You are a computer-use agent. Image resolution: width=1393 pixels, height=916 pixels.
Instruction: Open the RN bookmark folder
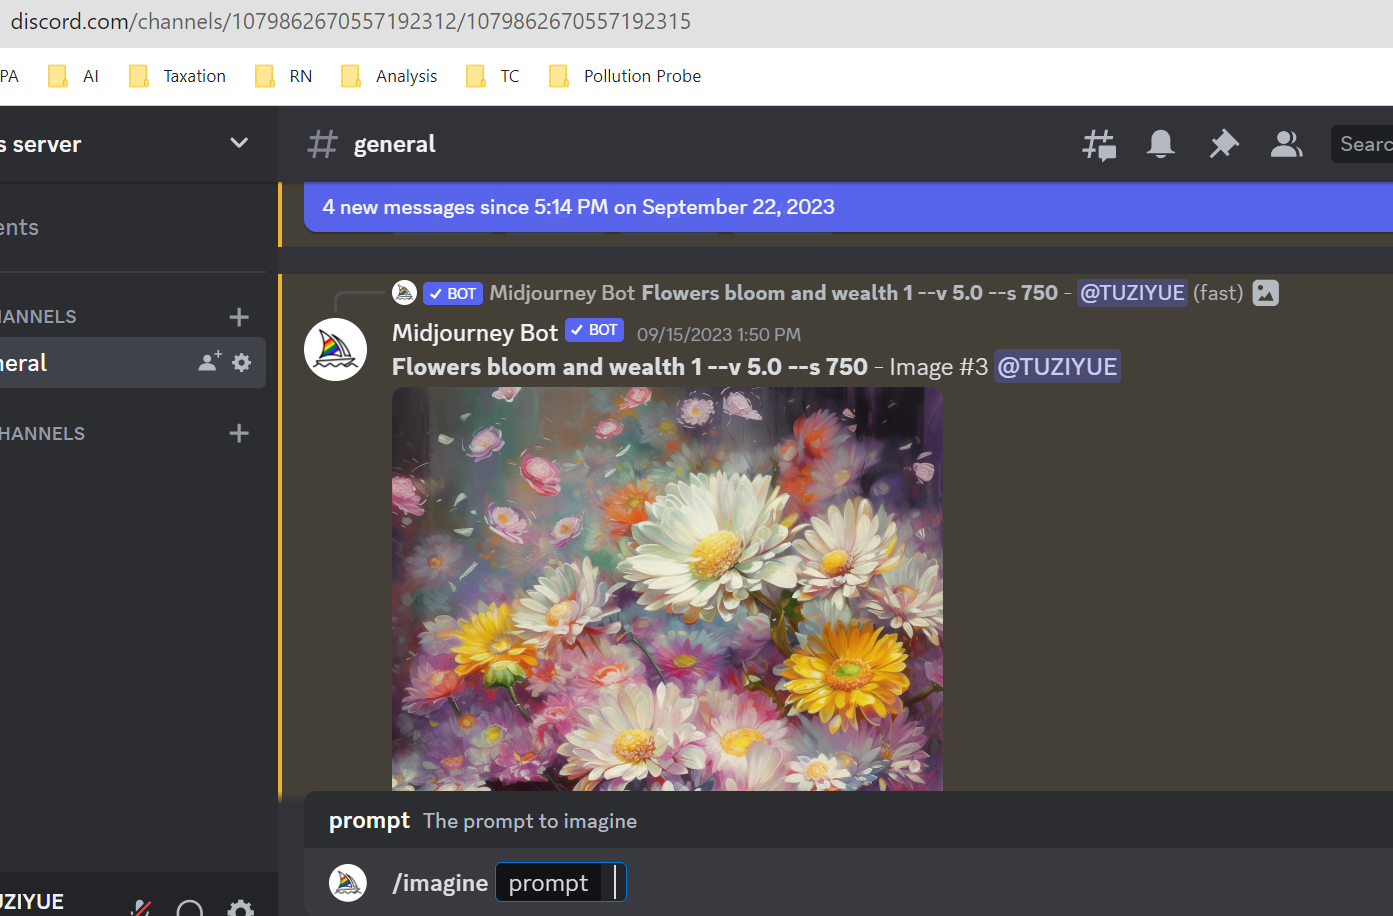(x=284, y=76)
